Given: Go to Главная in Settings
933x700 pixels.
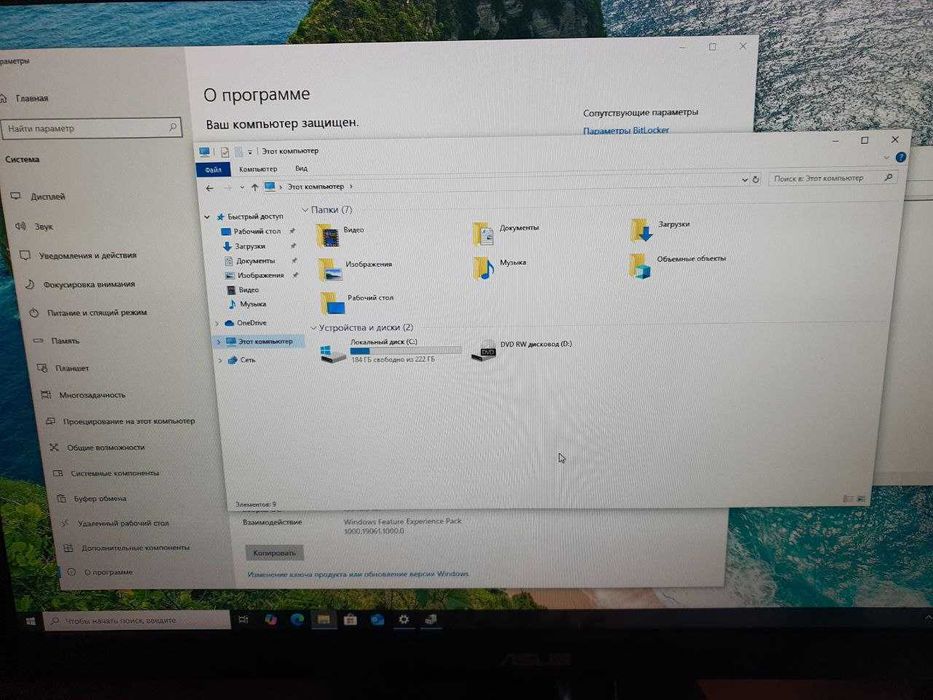Looking at the screenshot, I should tap(32, 98).
